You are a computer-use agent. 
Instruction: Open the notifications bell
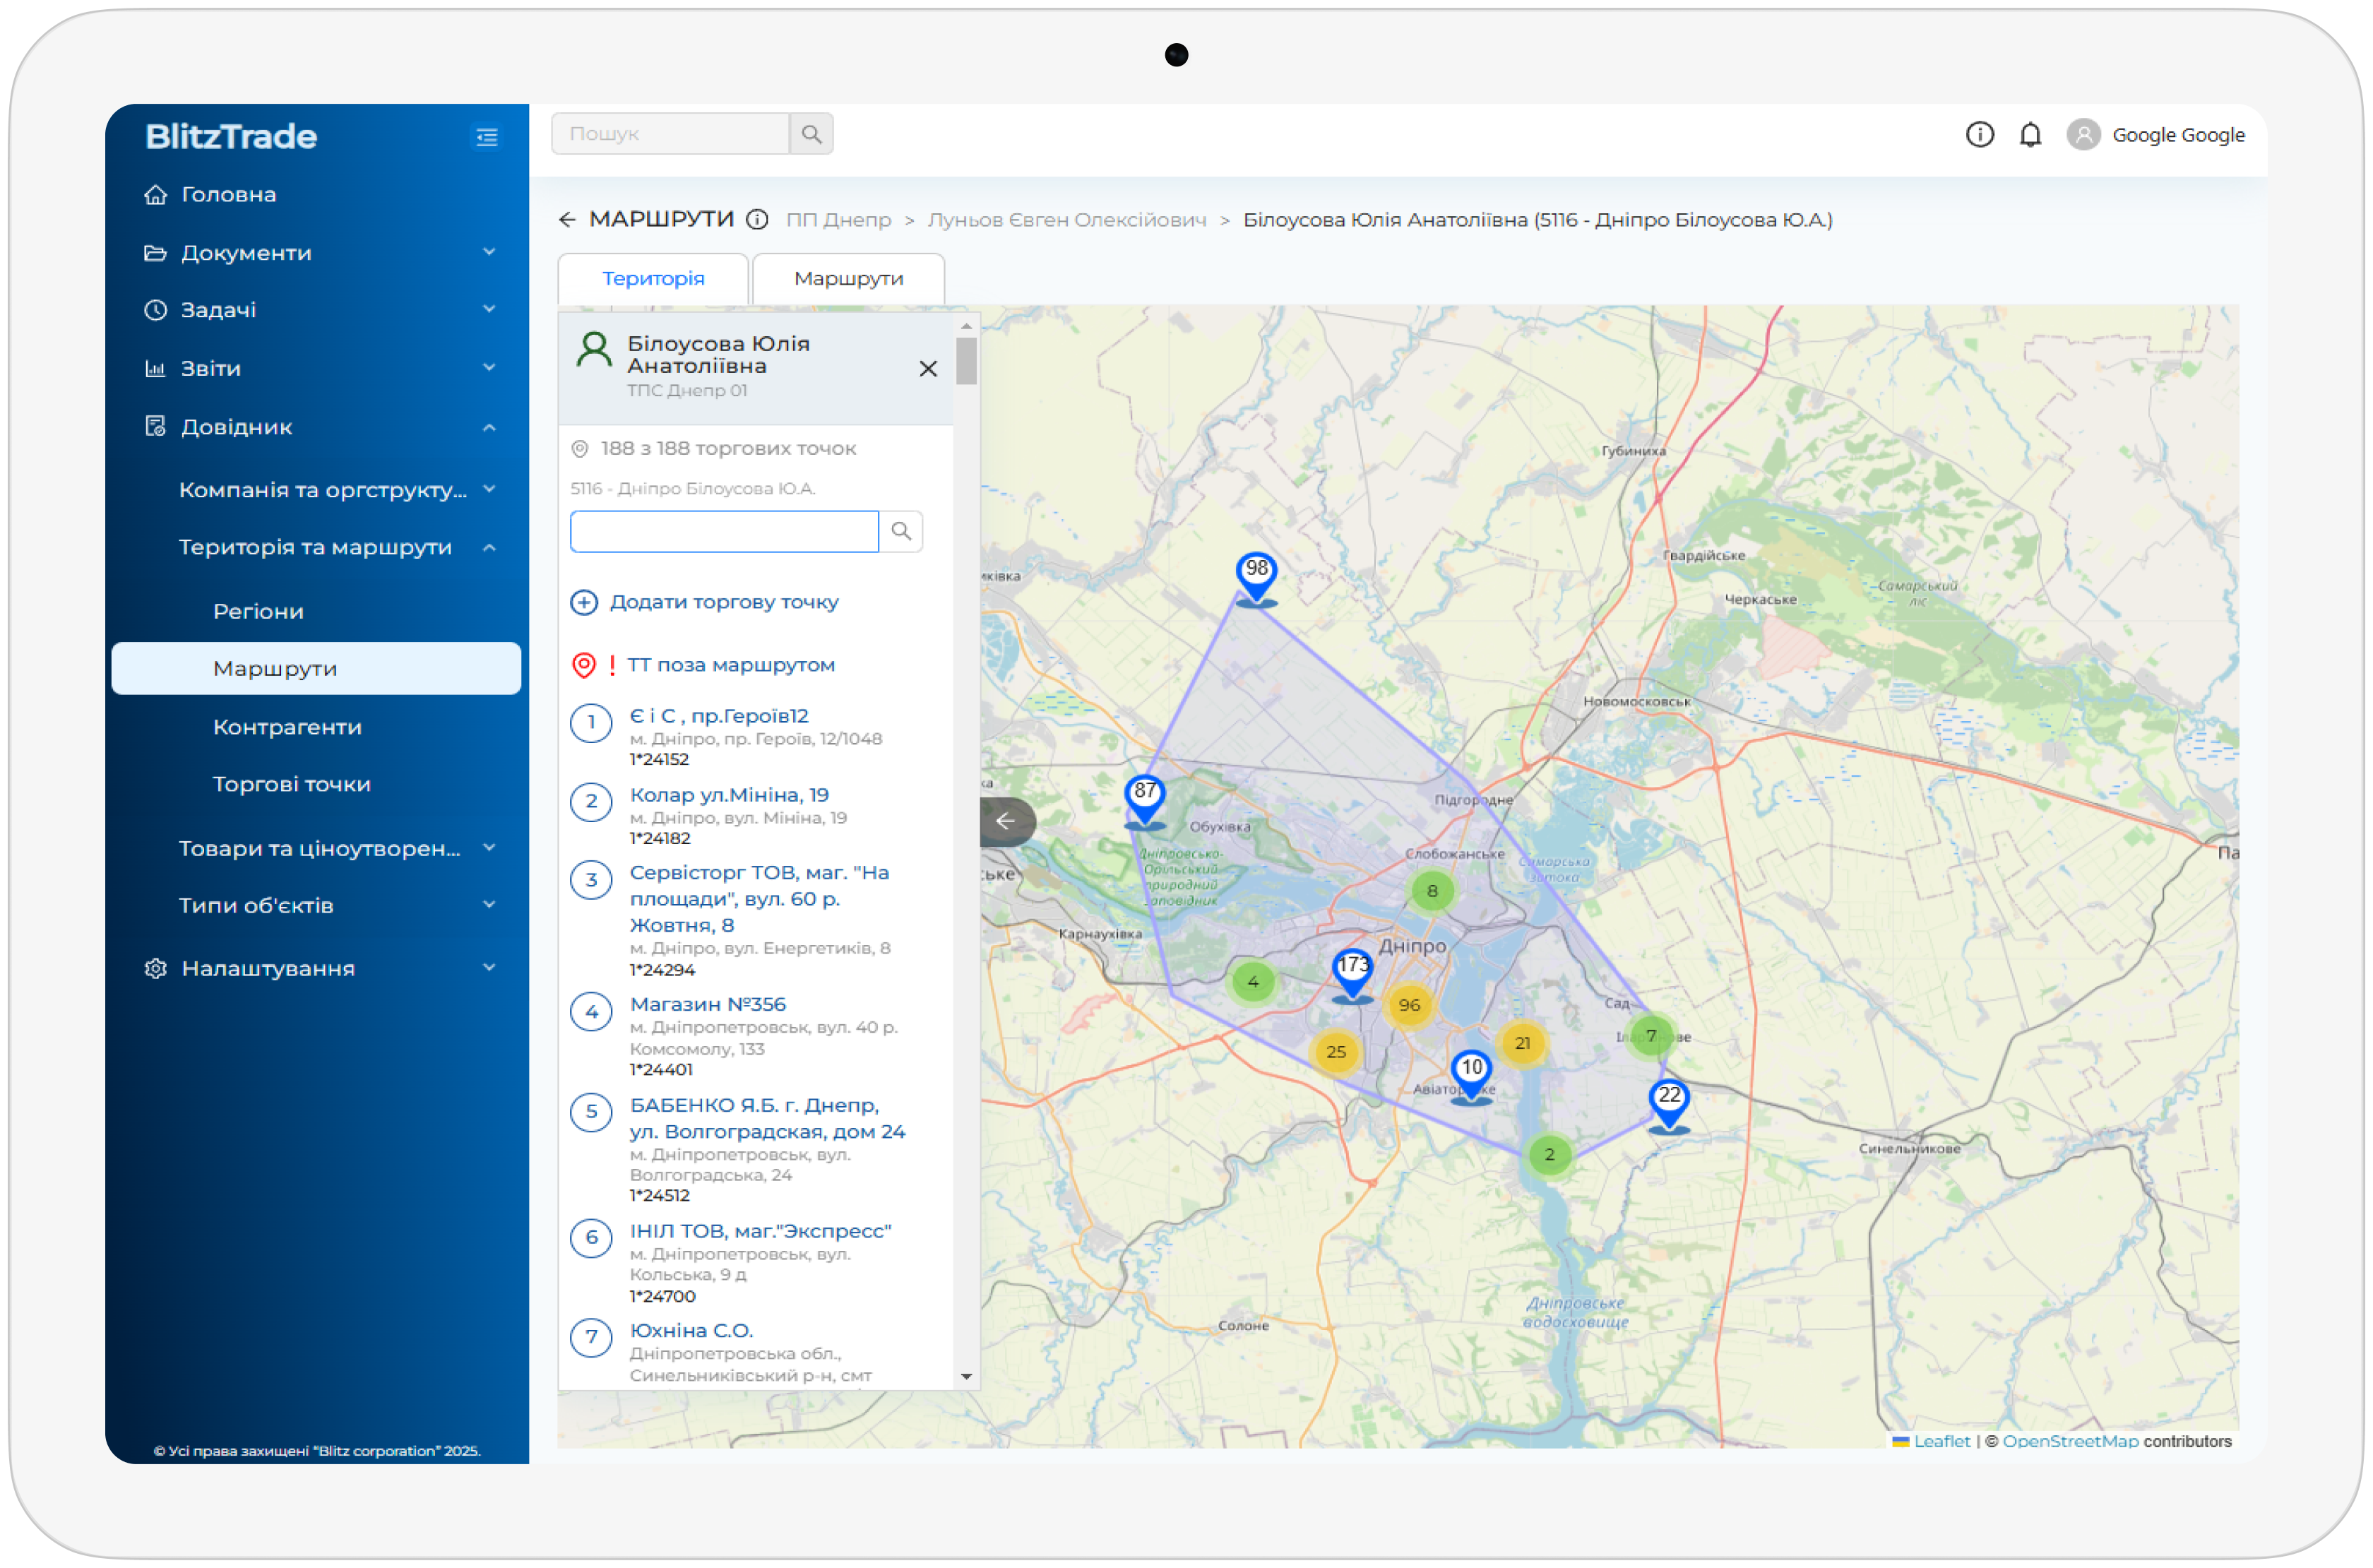pyautogui.click(x=2030, y=135)
